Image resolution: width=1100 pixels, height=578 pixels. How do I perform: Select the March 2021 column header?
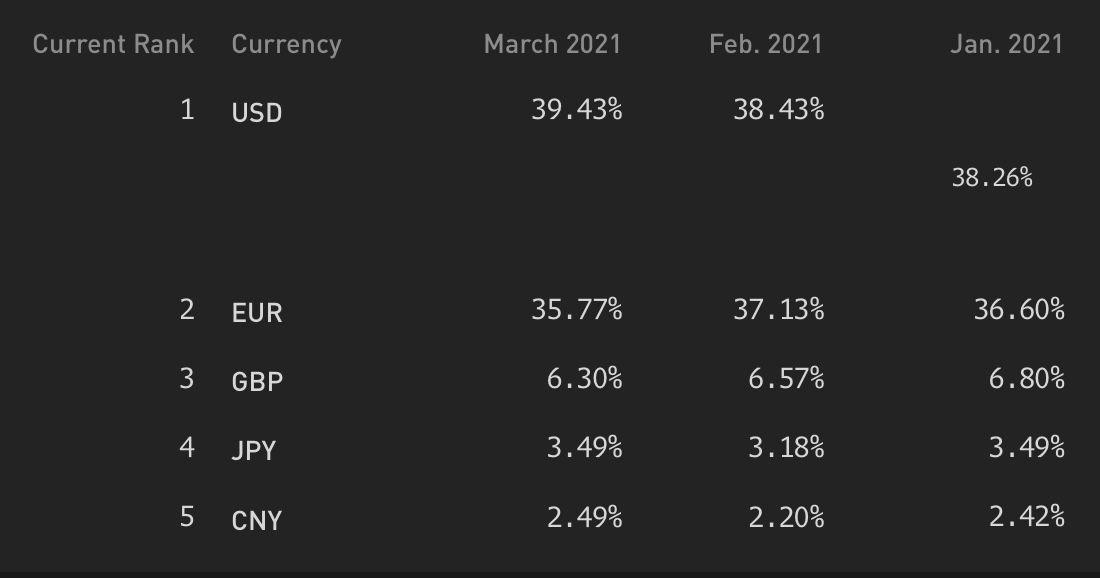point(552,44)
